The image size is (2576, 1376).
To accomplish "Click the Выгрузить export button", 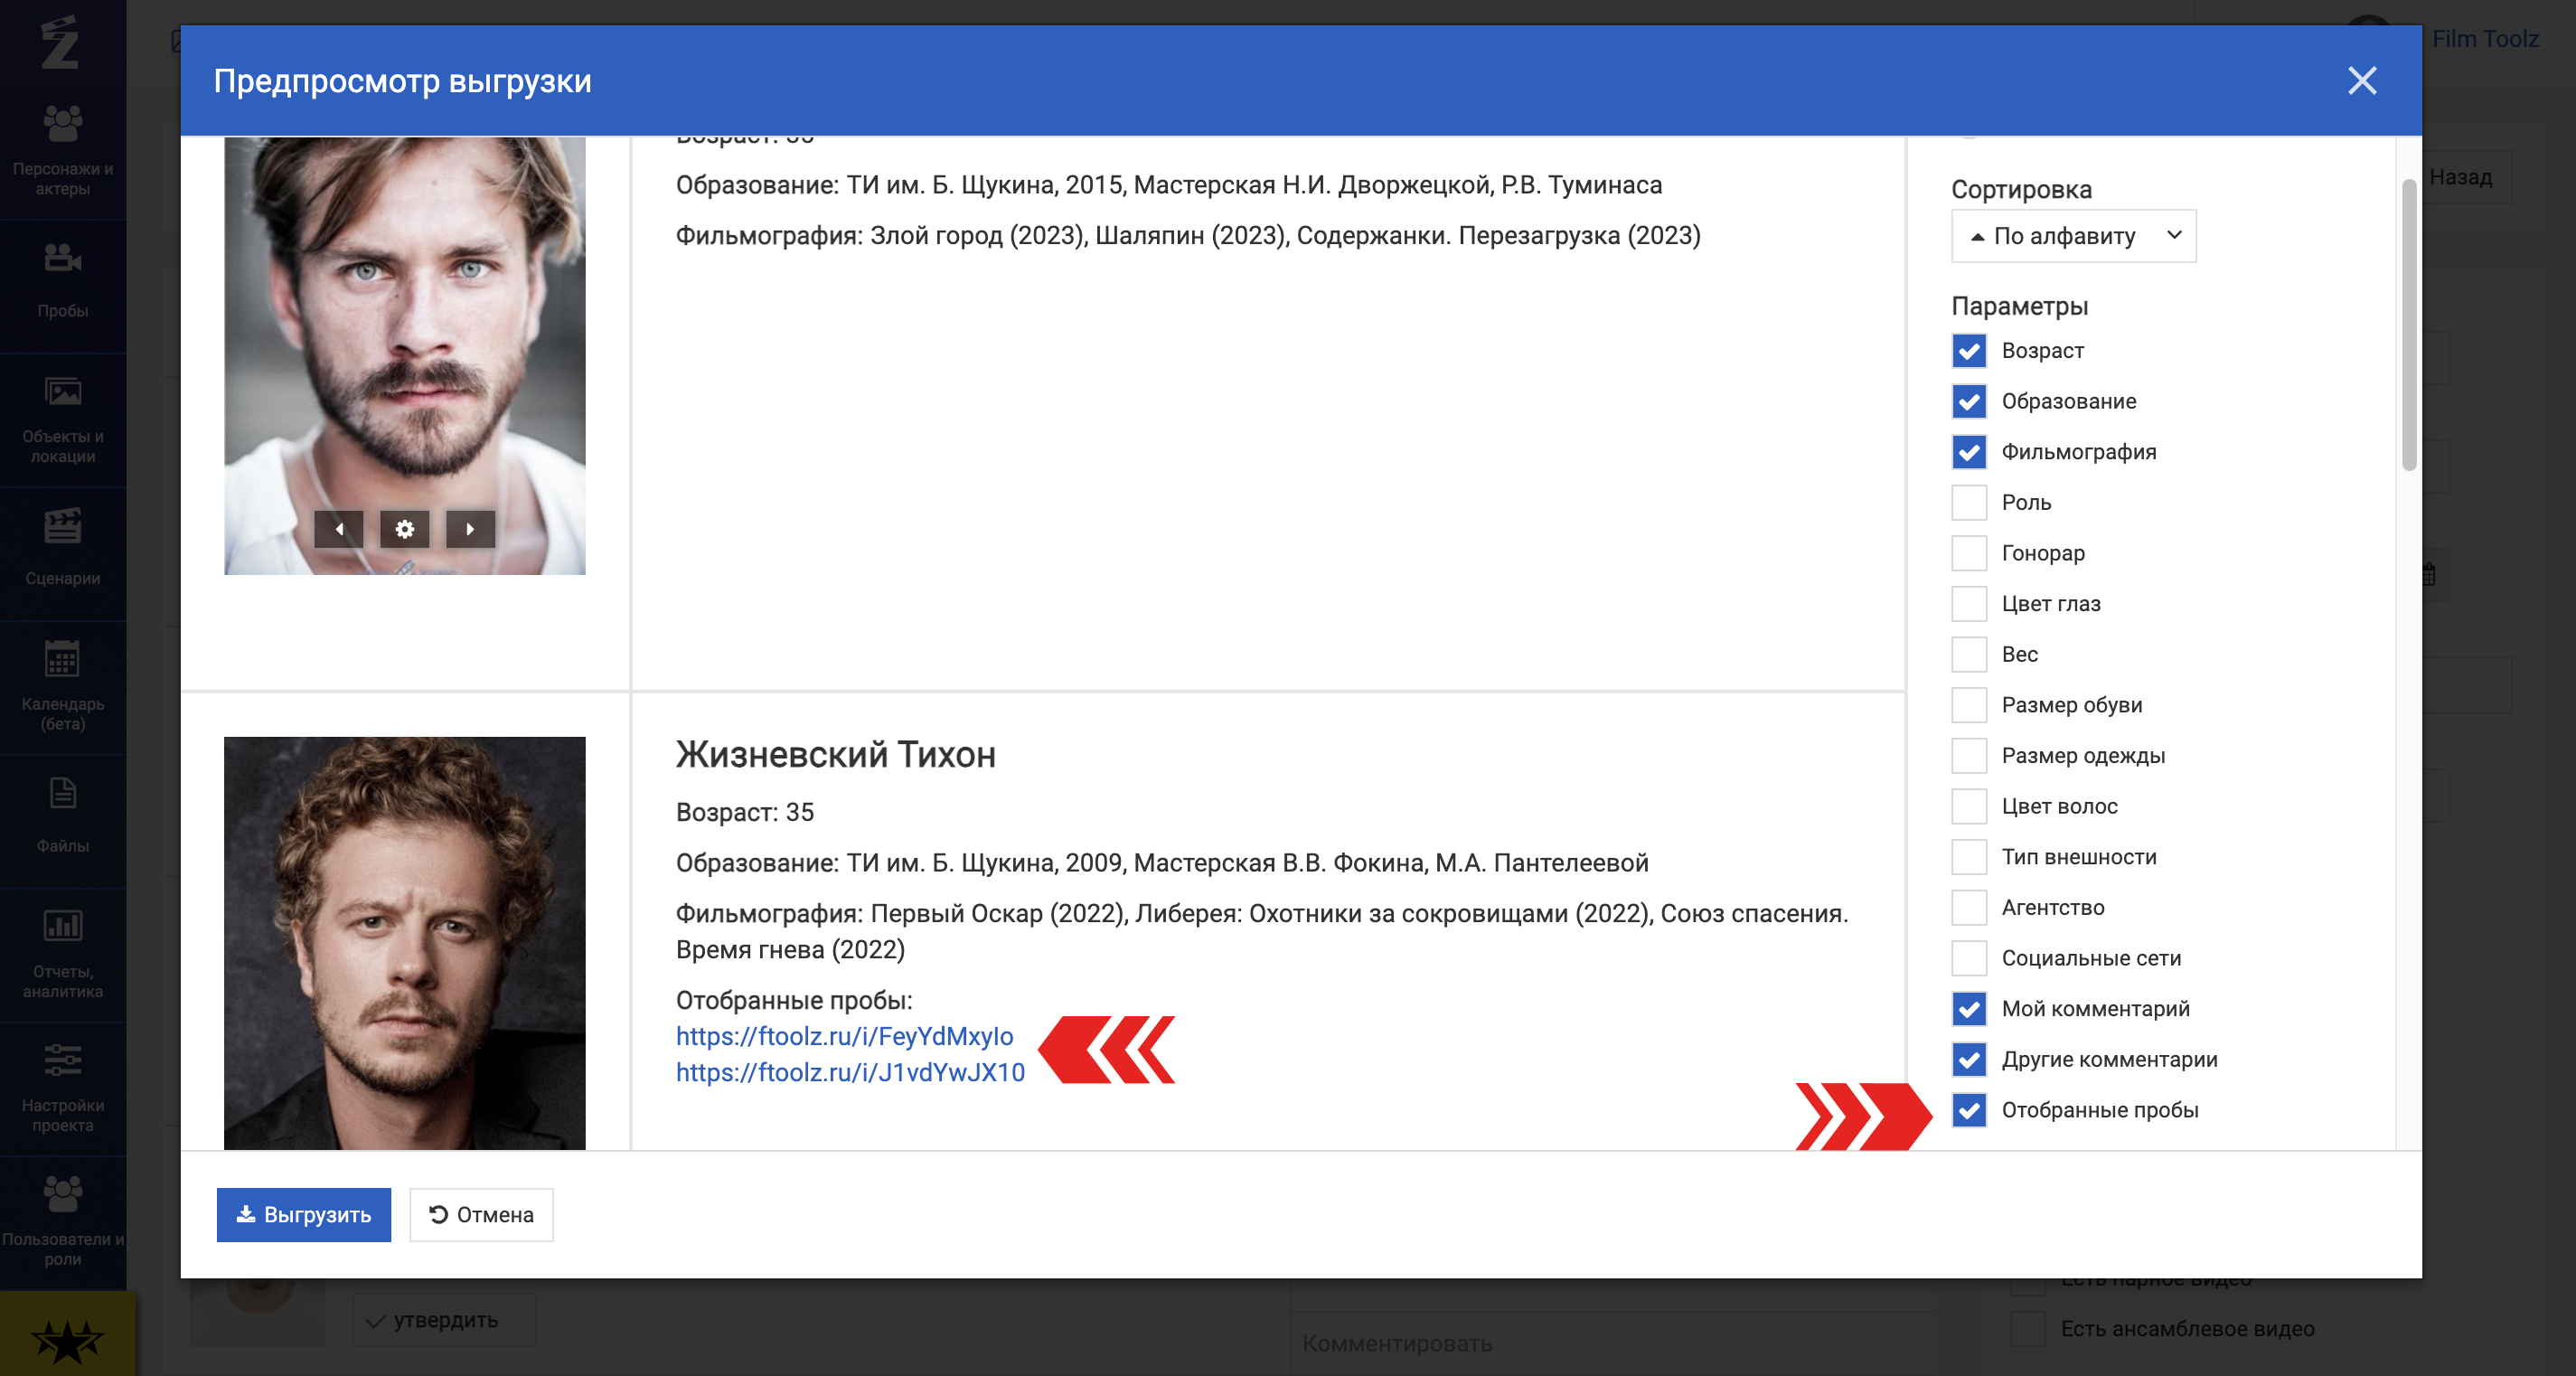I will [x=303, y=1214].
